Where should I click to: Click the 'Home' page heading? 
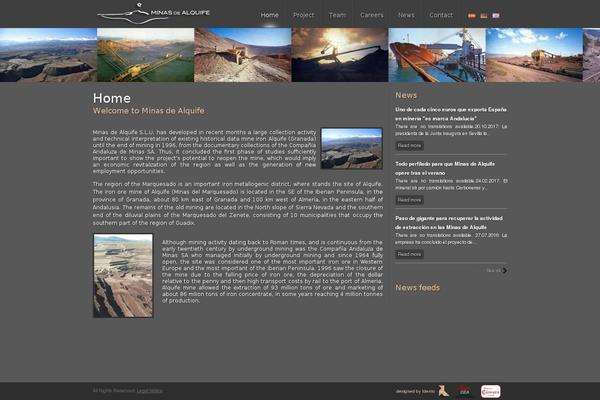(112, 98)
